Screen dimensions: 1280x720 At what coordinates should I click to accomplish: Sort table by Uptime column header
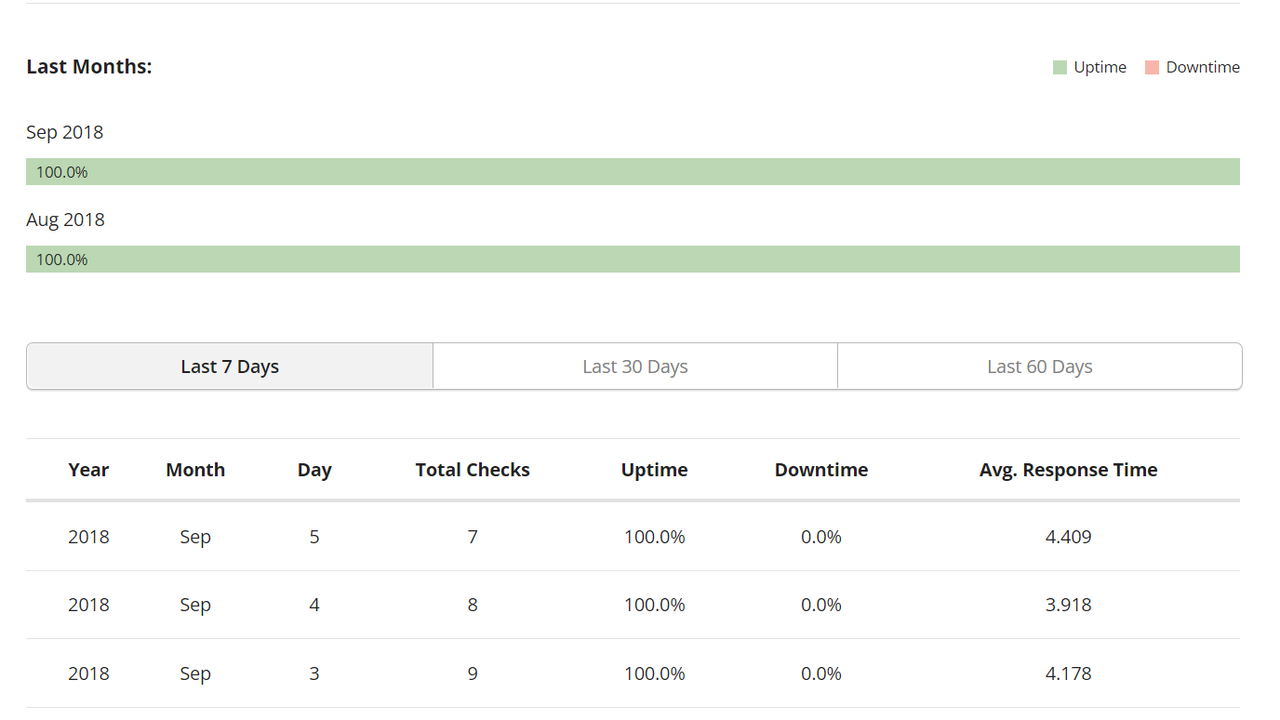654,470
